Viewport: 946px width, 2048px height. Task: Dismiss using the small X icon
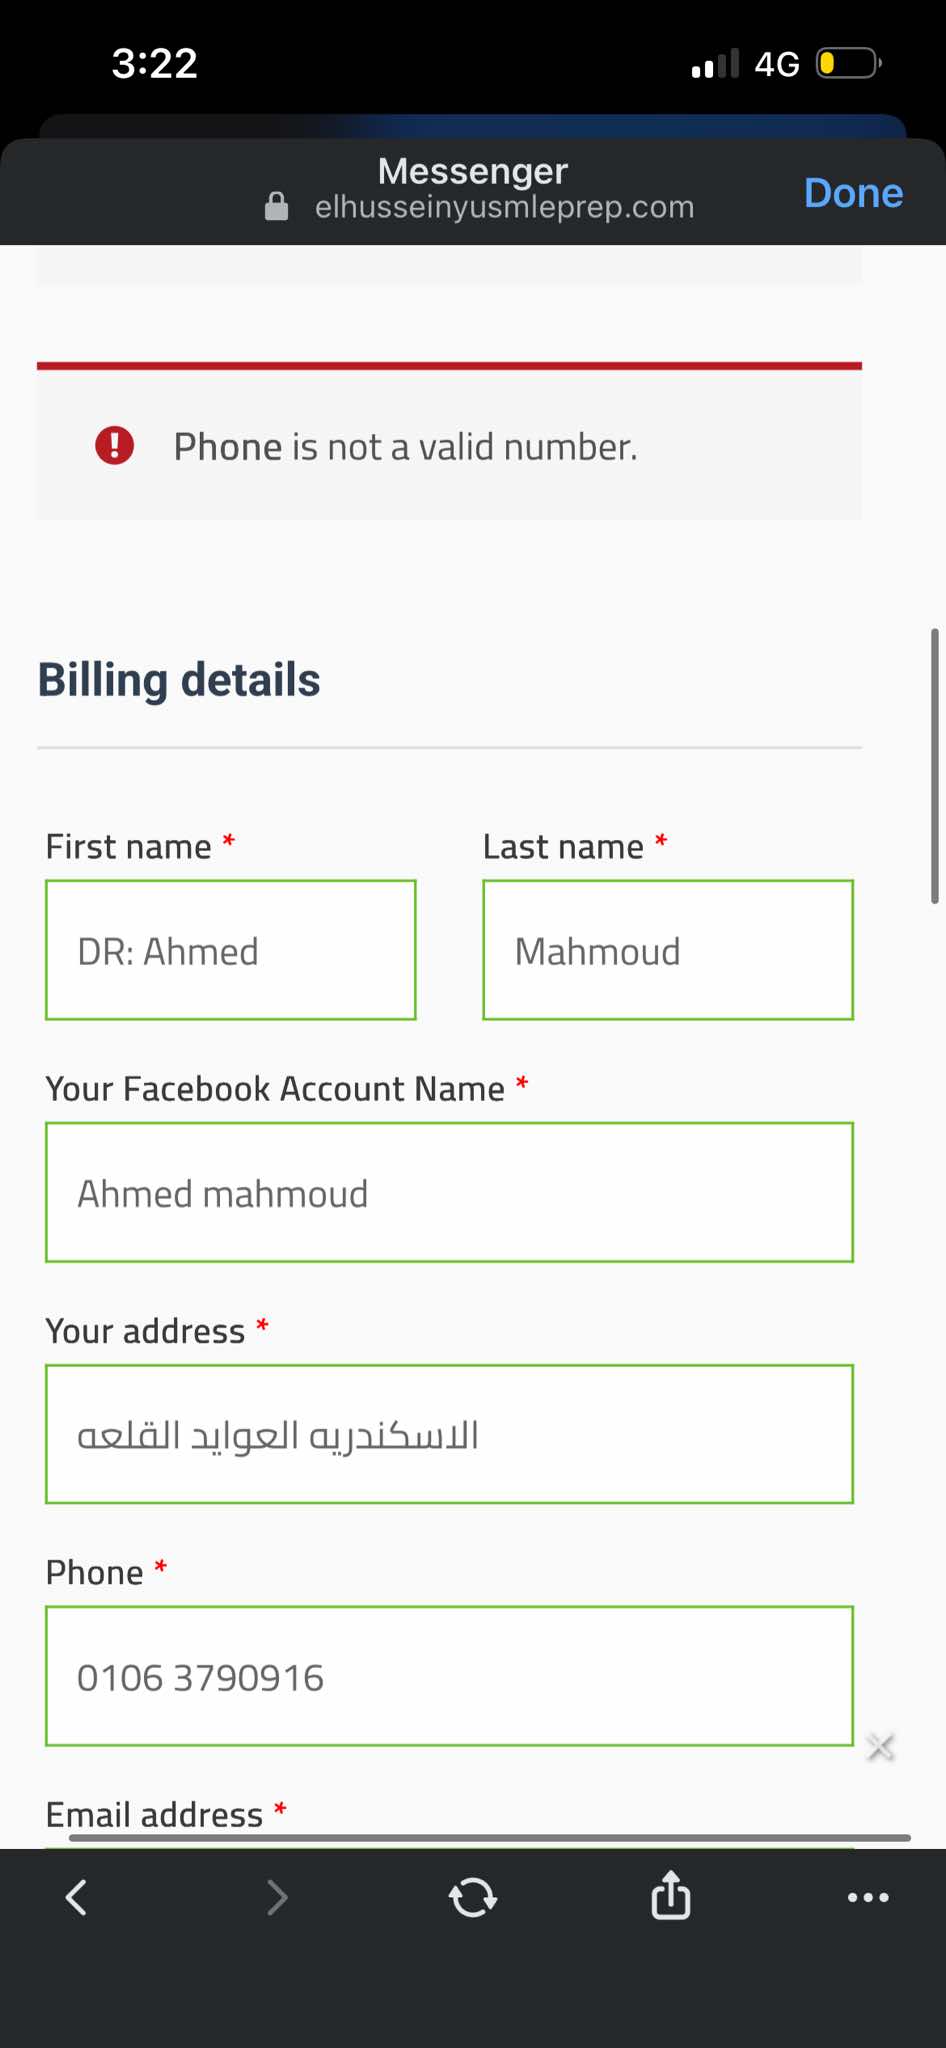[x=880, y=1747]
